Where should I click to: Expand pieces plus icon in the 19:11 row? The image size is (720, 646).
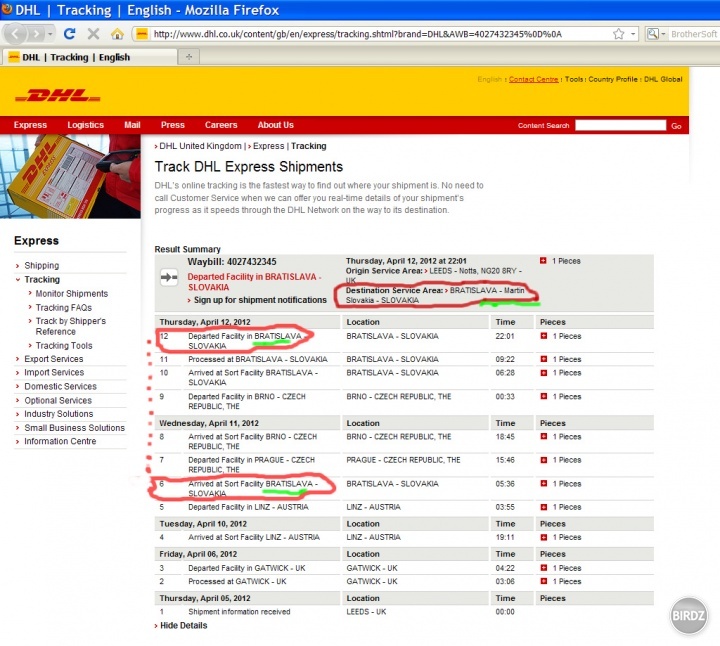(544, 537)
